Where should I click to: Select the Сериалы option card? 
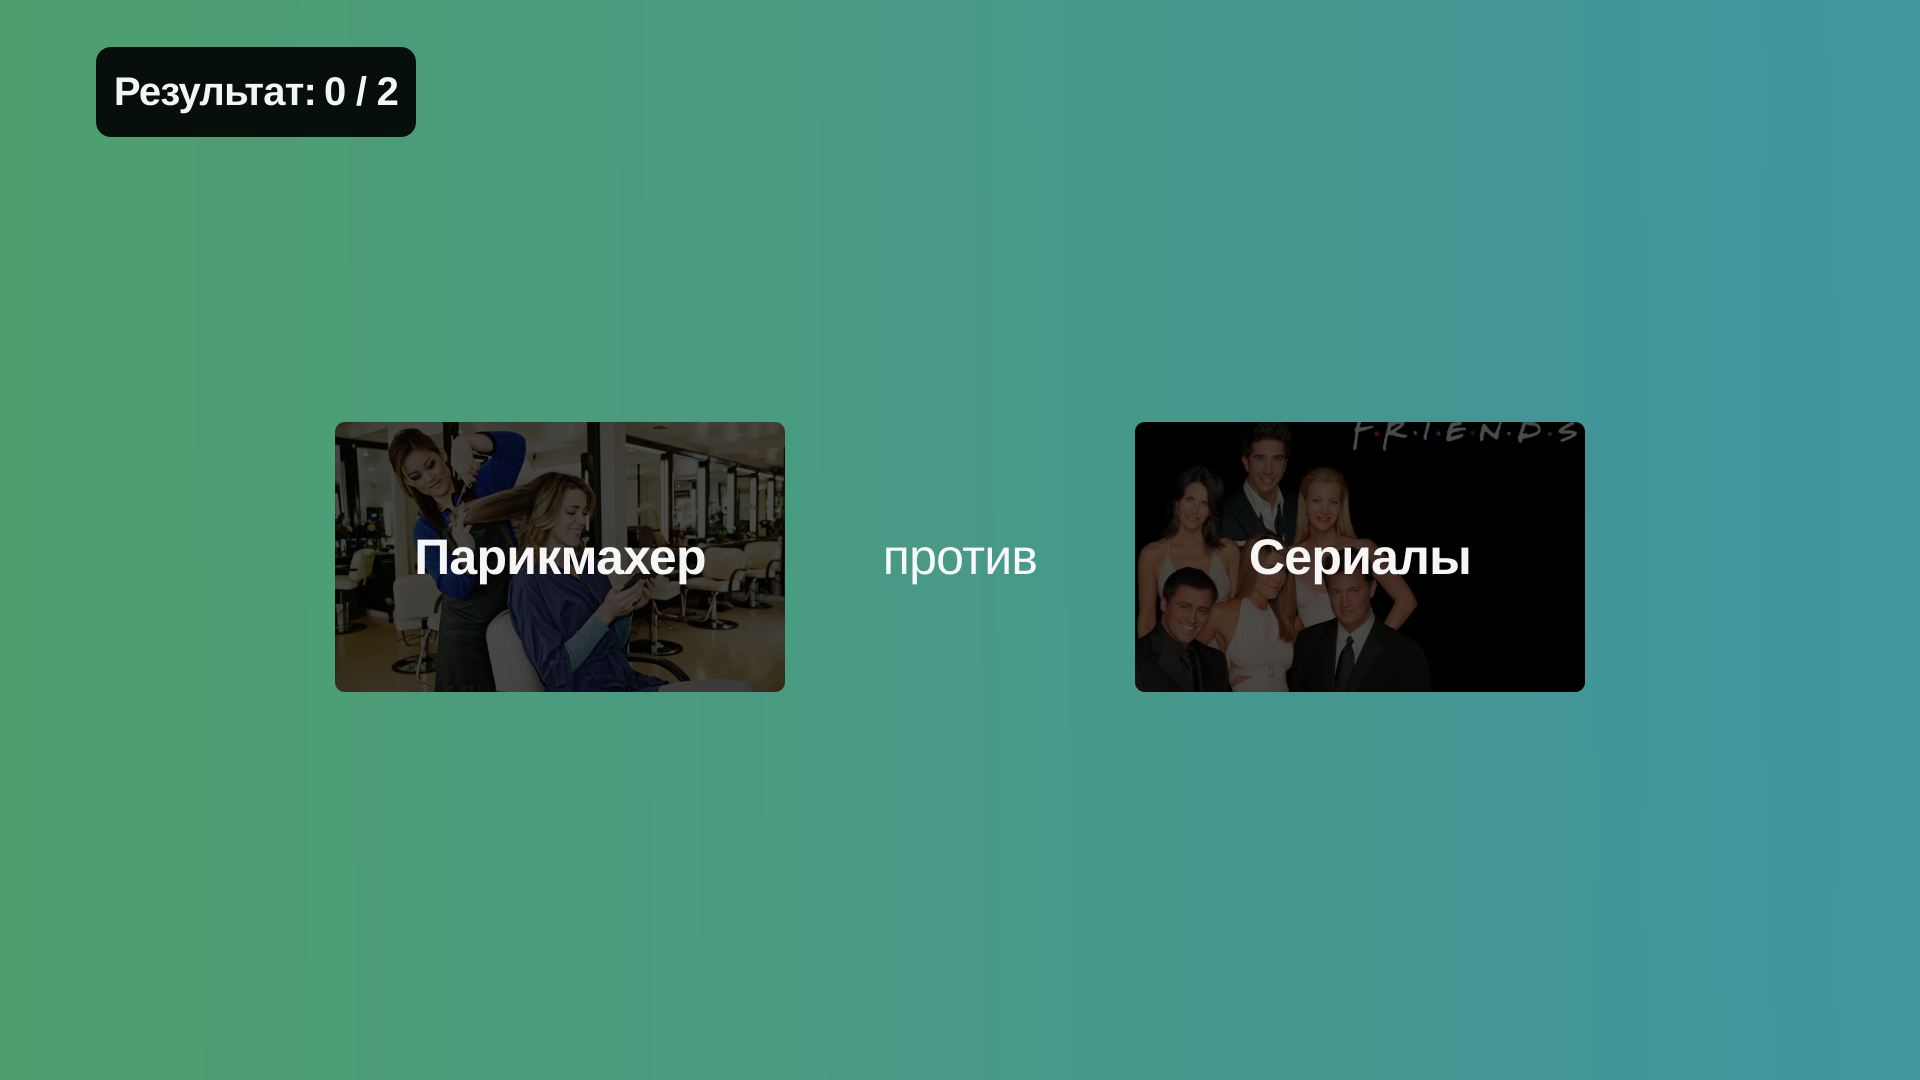[1360, 555]
